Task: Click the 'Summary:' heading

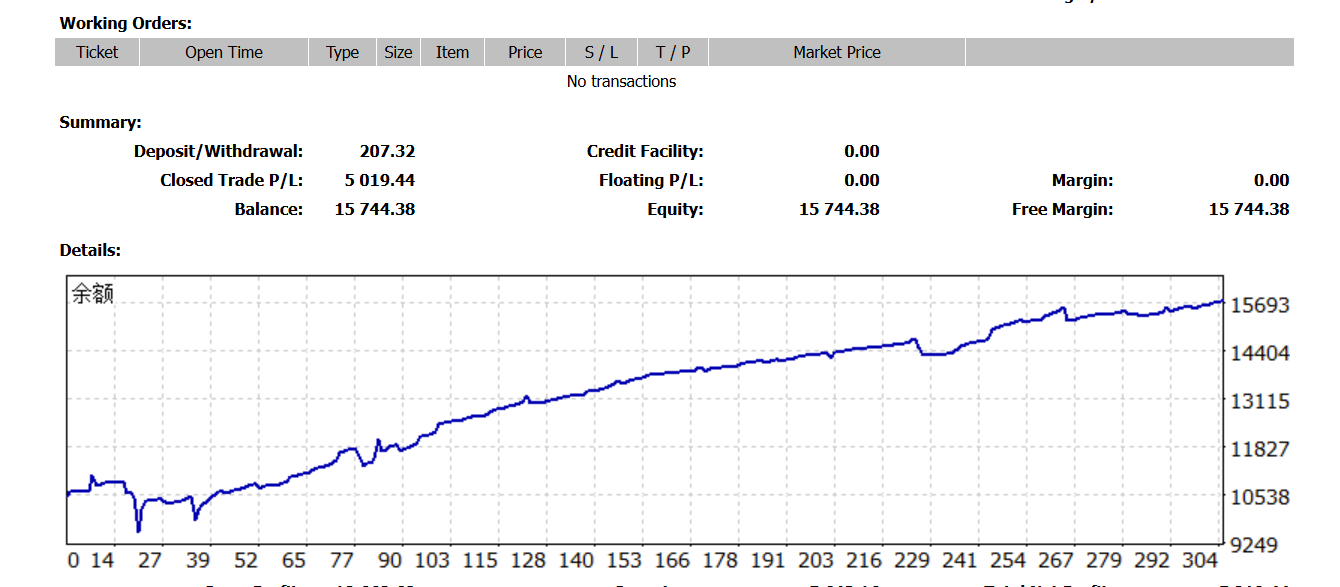Action: point(100,123)
